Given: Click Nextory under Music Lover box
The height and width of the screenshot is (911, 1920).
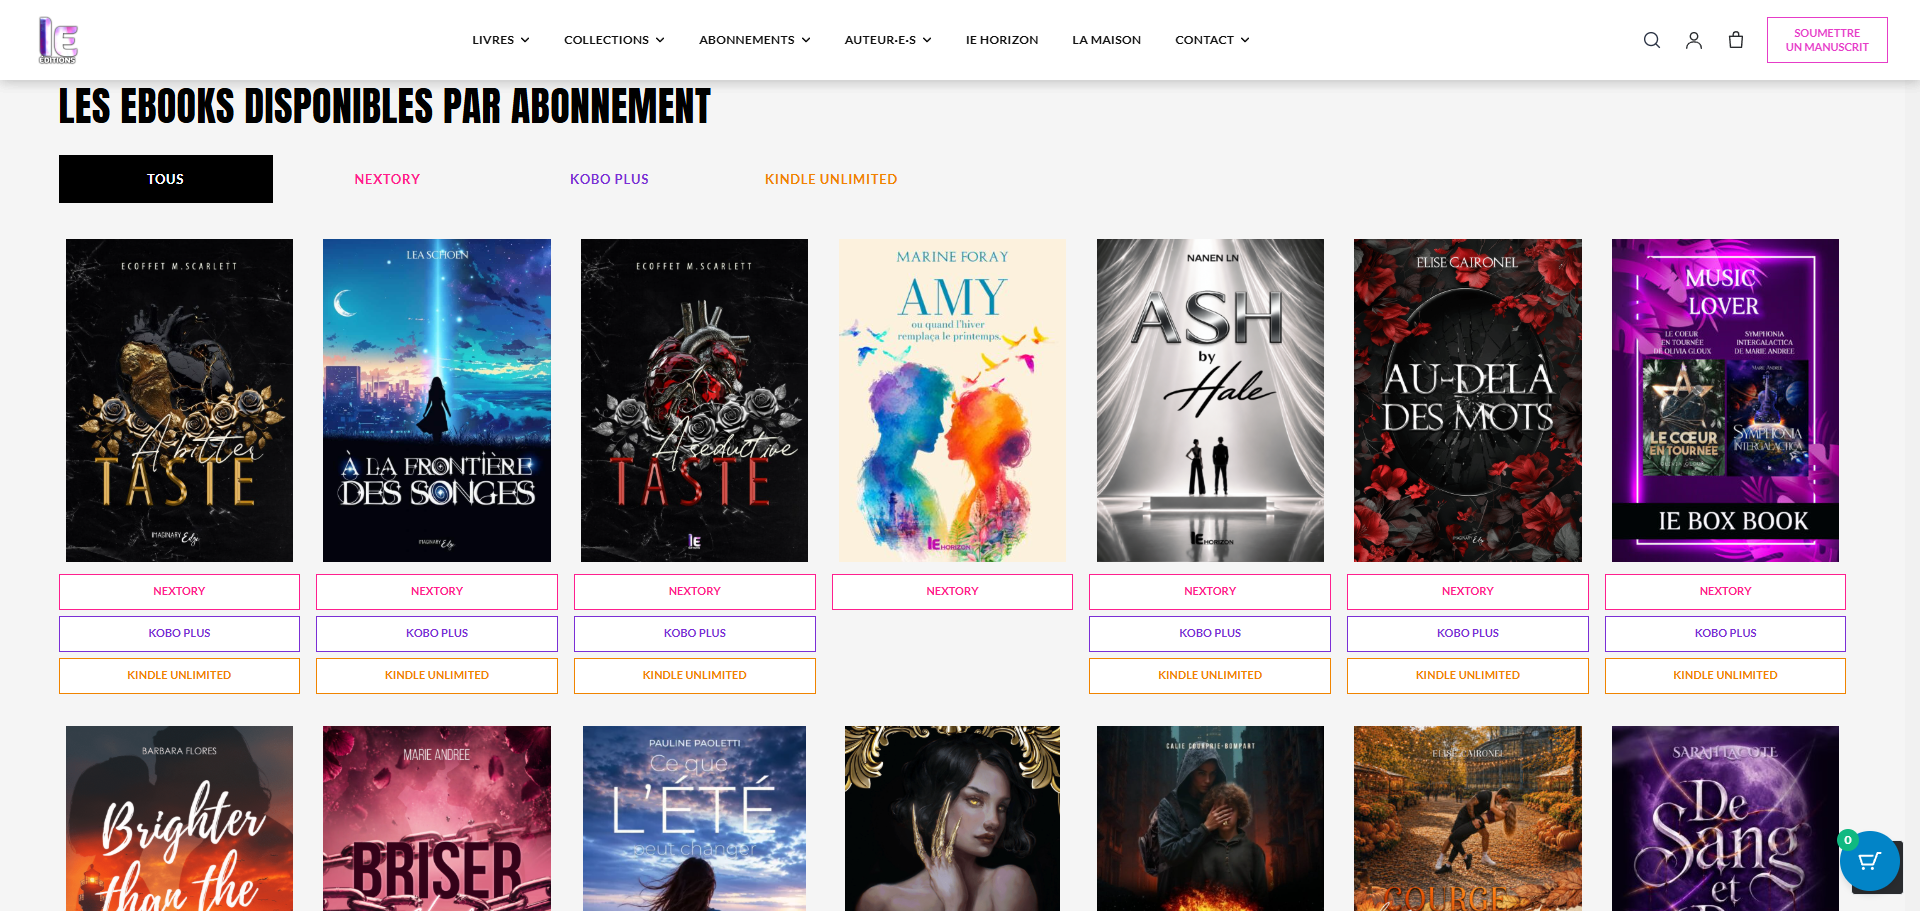Looking at the screenshot, I should pos(1725,592).
